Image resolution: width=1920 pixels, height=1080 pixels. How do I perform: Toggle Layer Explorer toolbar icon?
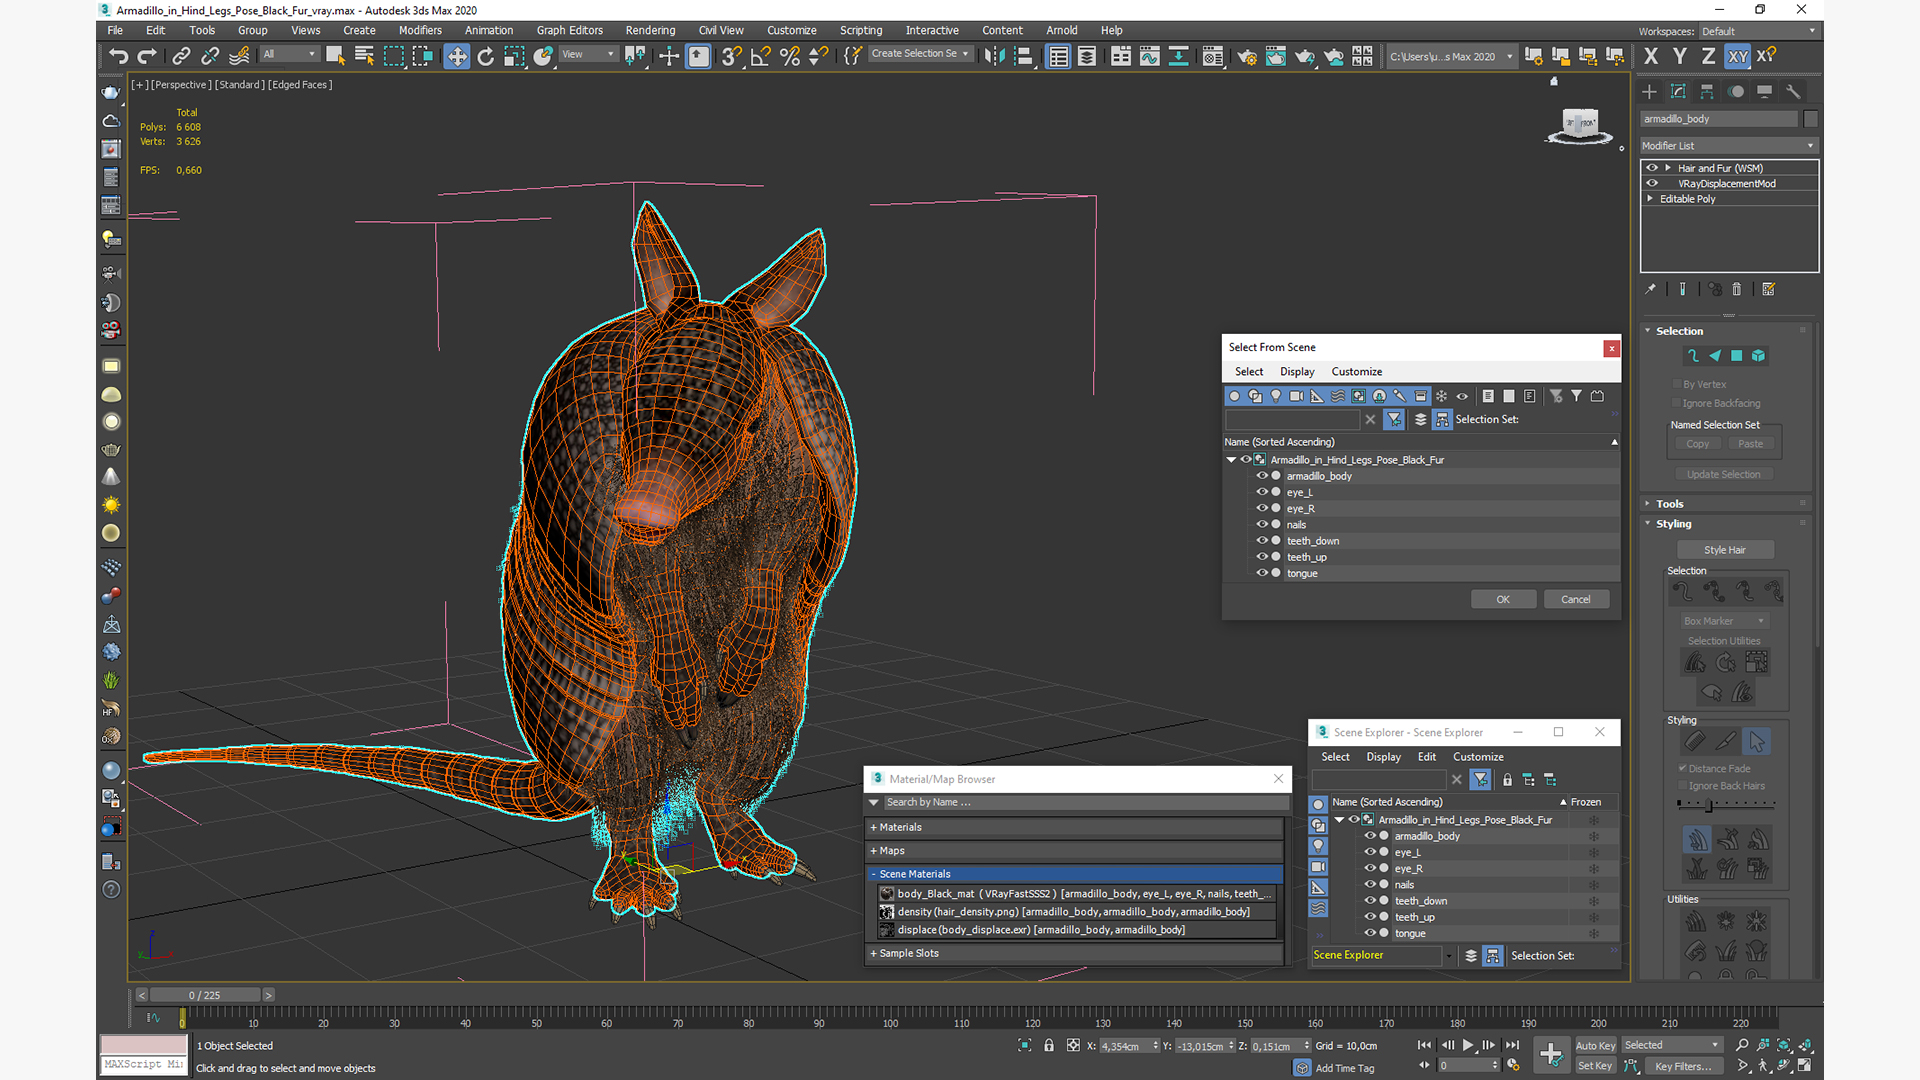[x=1087, y=56]
